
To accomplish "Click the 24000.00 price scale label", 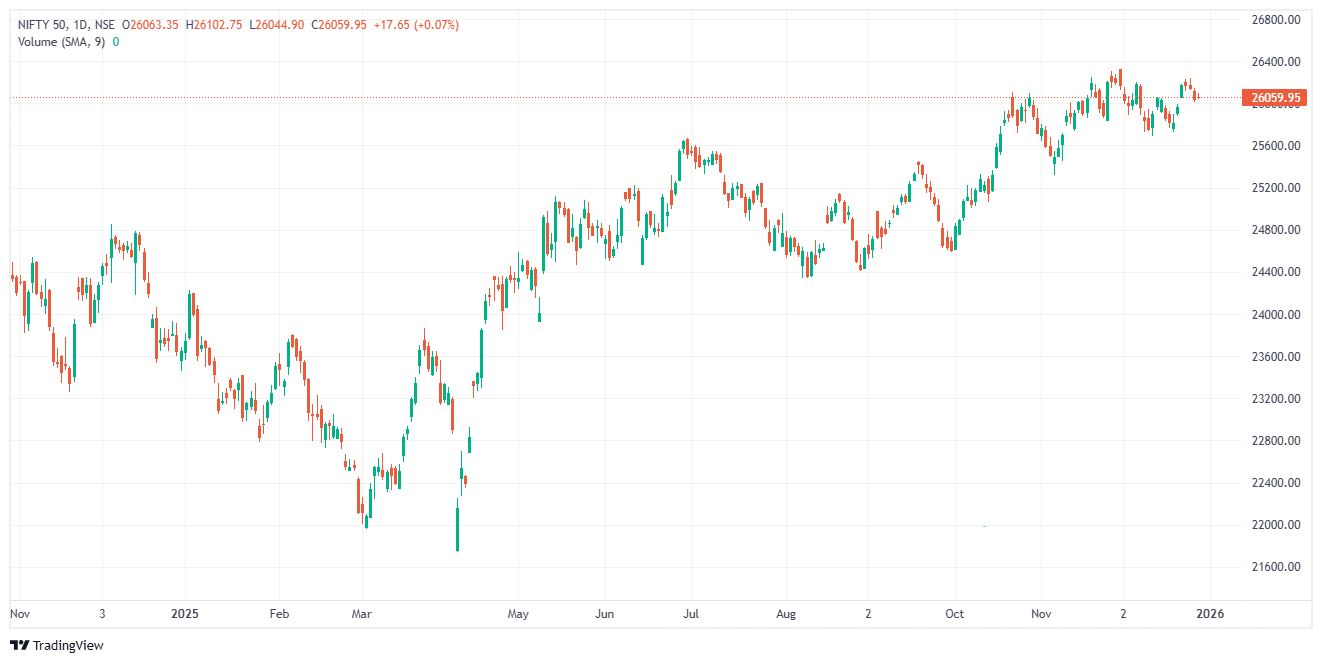I will [1275, 315].
